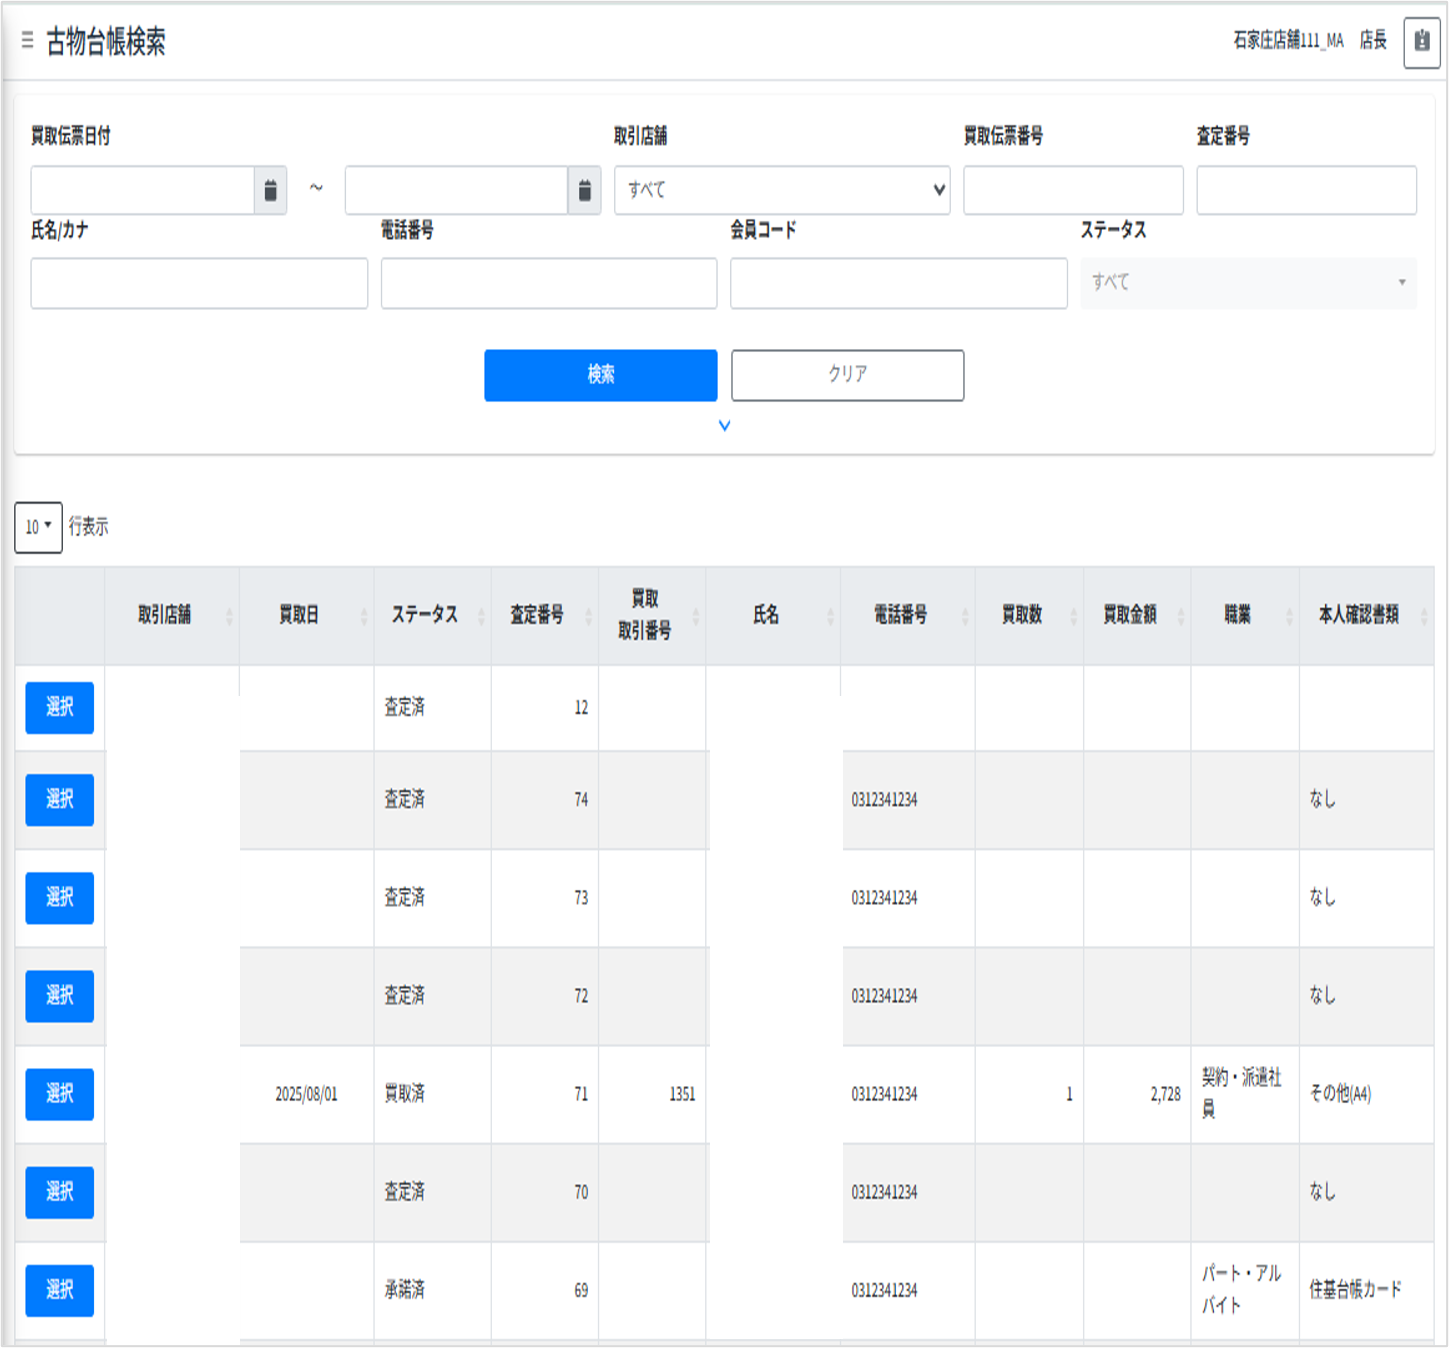The image size is (1449, 1348).
Task: Click into the 氏名/カナ text field
Action: coord(199,283)
